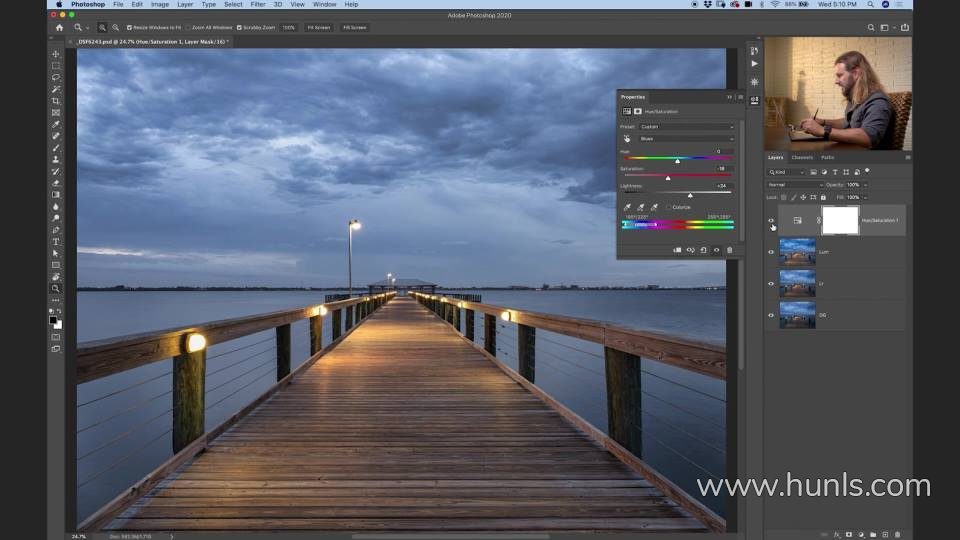Select the Path Selection tool
The width and height of the screenshot is (960, 540).
pos(56,253)
